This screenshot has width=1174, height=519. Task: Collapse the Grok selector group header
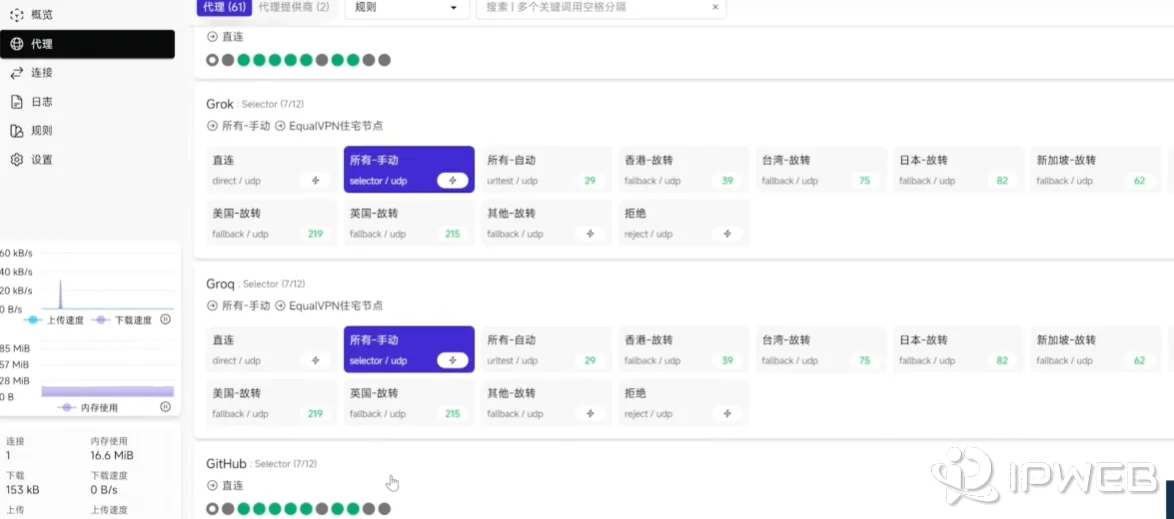(x=255, y=104)
